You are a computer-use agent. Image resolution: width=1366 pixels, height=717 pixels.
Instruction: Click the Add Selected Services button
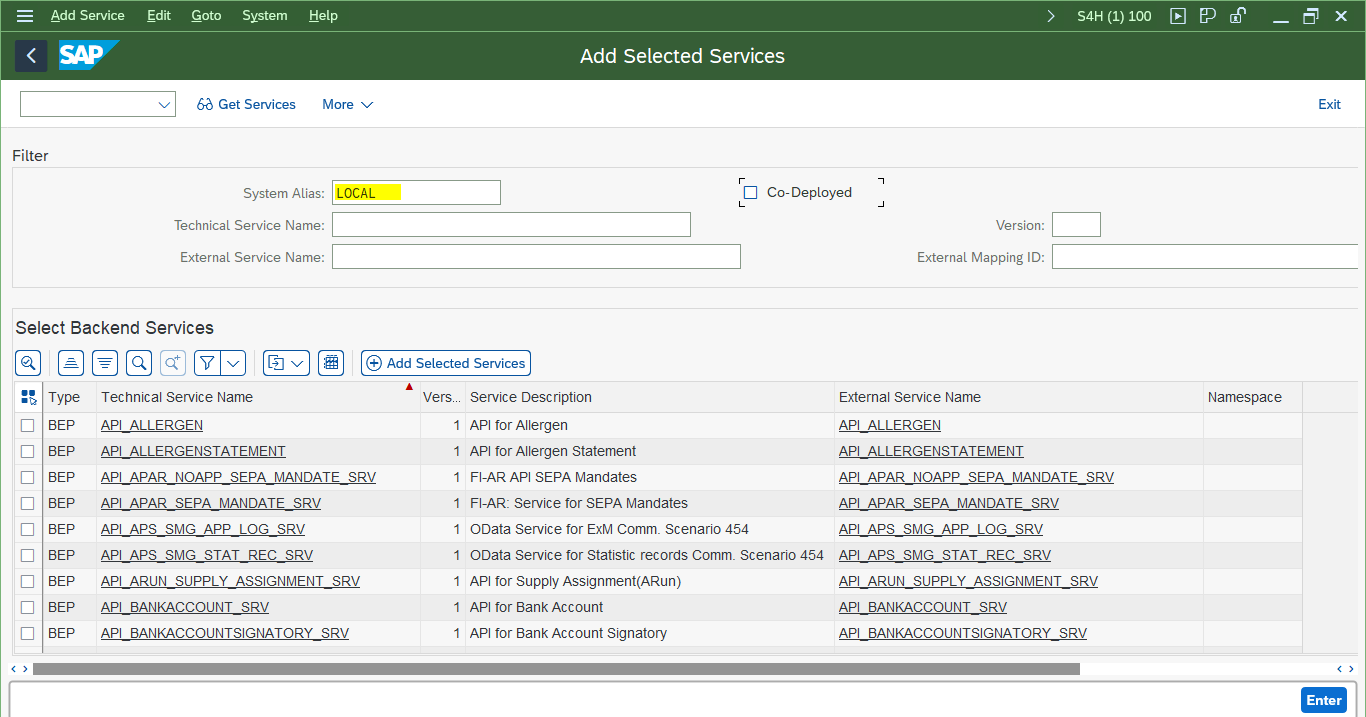point(446,363)
